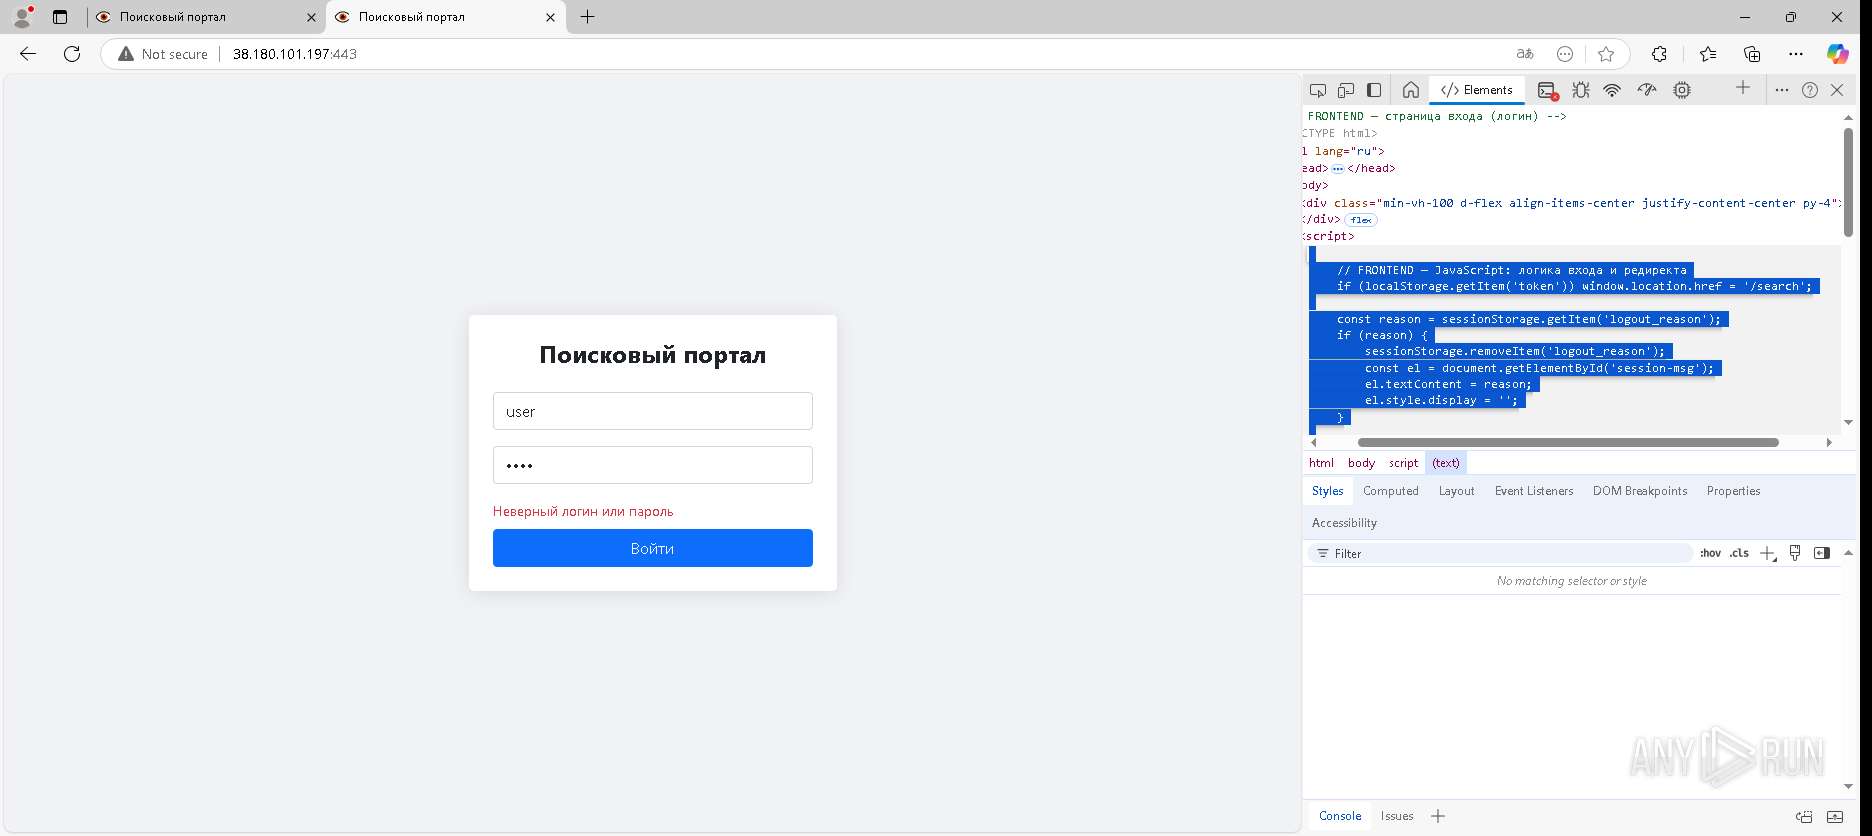
Task: Click the address bar URL 38.180.101.197:443
Action: click(x=295, y=54)
